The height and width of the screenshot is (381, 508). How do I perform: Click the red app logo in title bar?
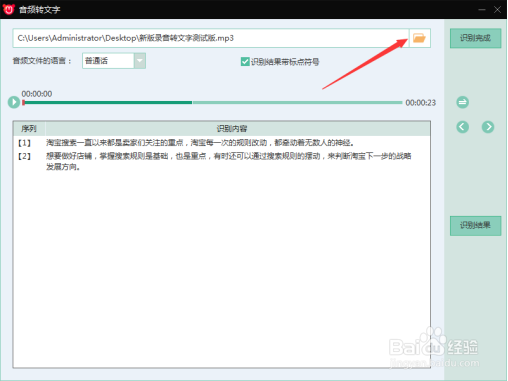(x=8, y=9)
